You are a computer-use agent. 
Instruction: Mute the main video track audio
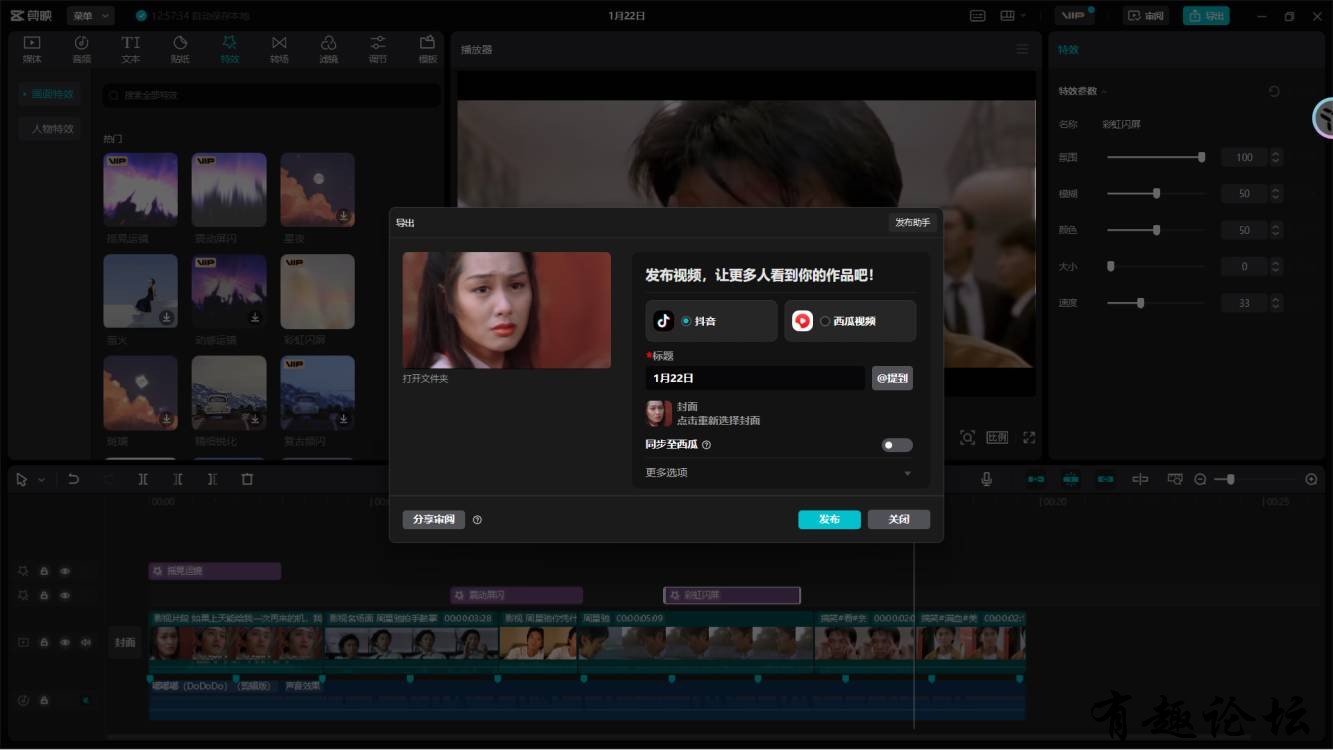click(x=86, y=642)
